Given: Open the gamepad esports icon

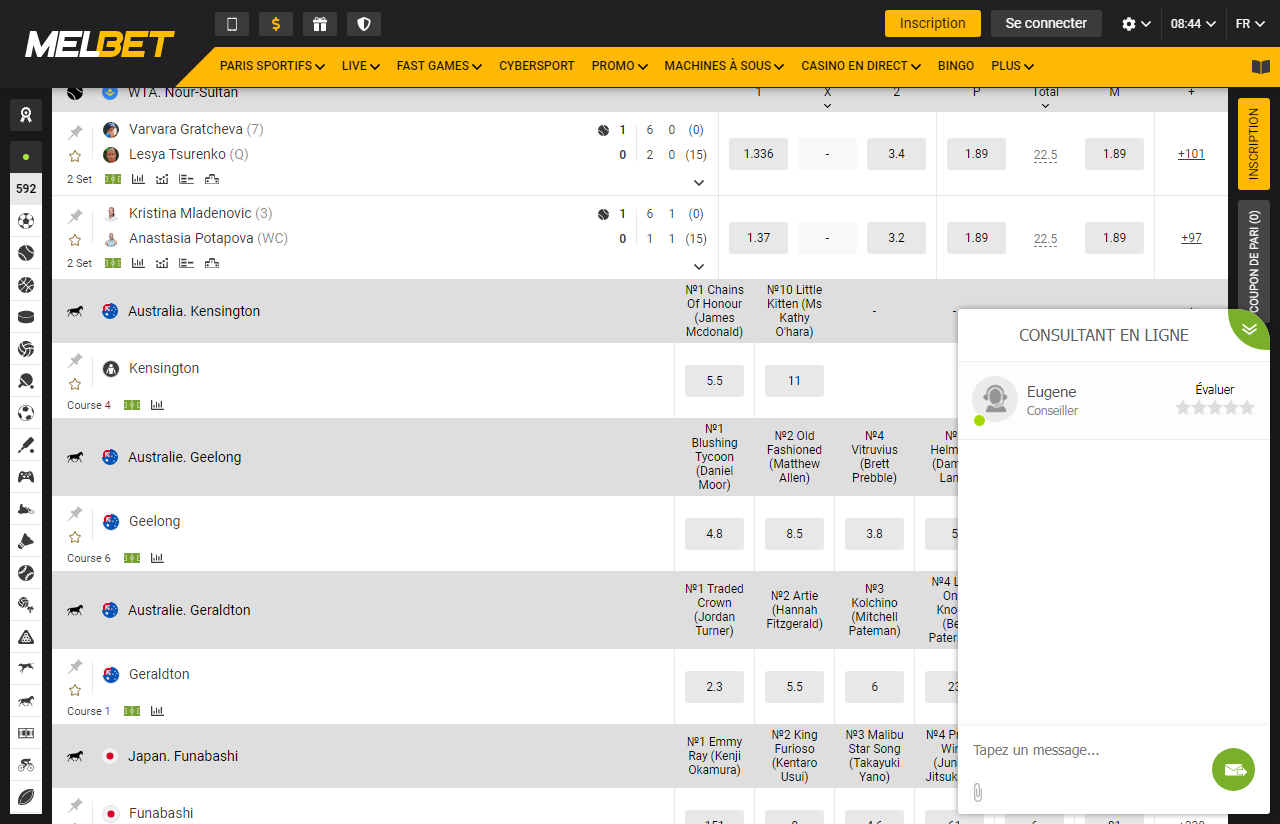Looking at the screenshot, I should (x=26, y=477).
